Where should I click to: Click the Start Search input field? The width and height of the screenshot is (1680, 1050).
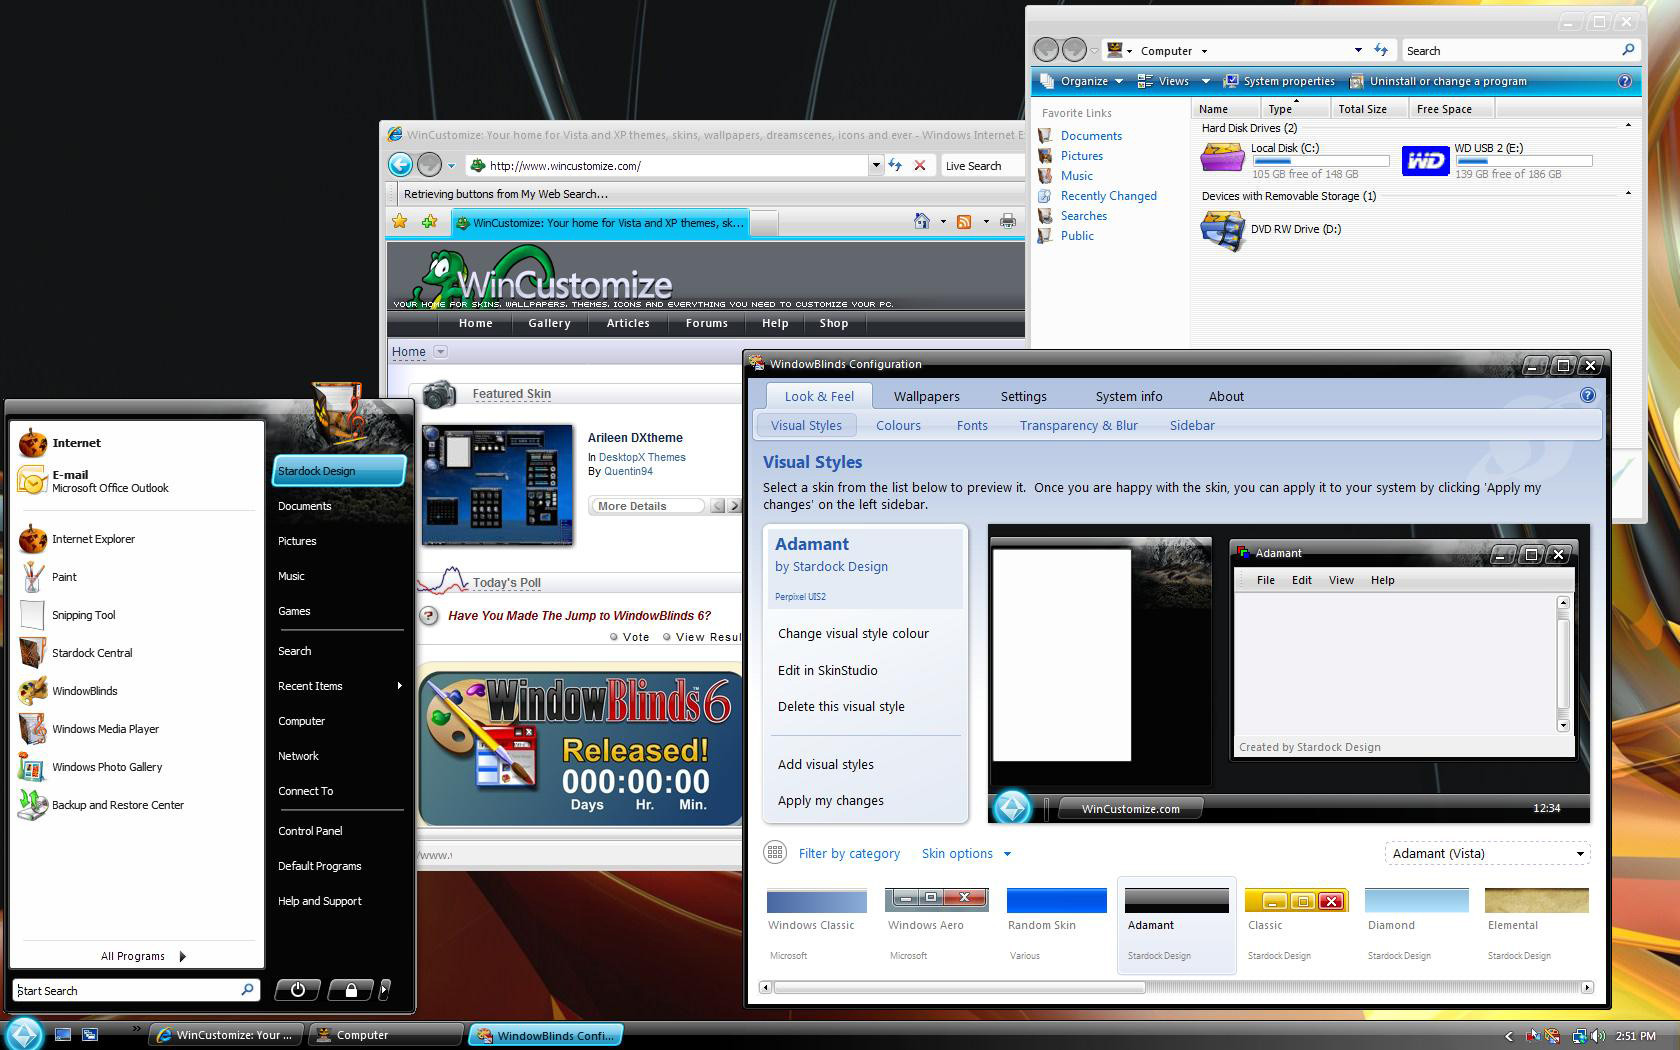point(136,990)
